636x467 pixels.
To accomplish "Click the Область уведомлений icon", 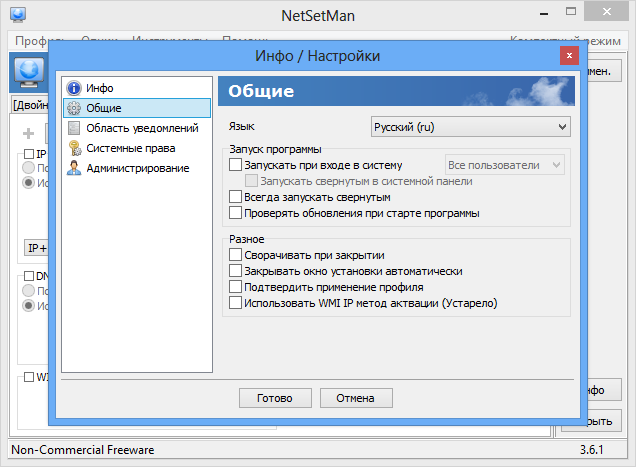I will (74, 128).
